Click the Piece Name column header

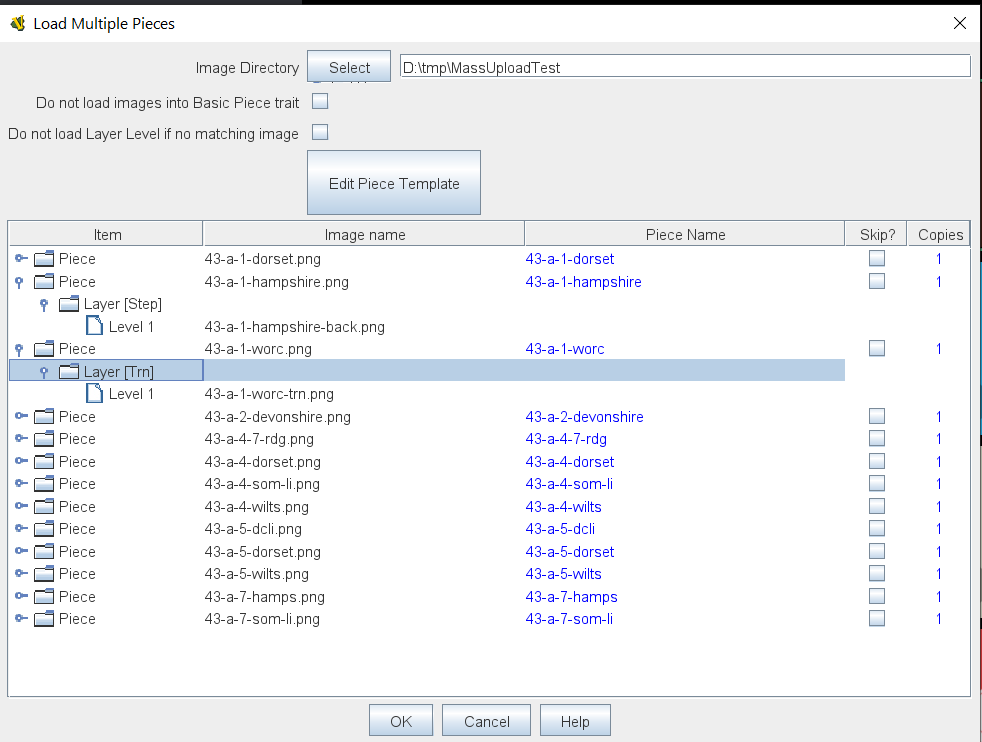(685, 235)
